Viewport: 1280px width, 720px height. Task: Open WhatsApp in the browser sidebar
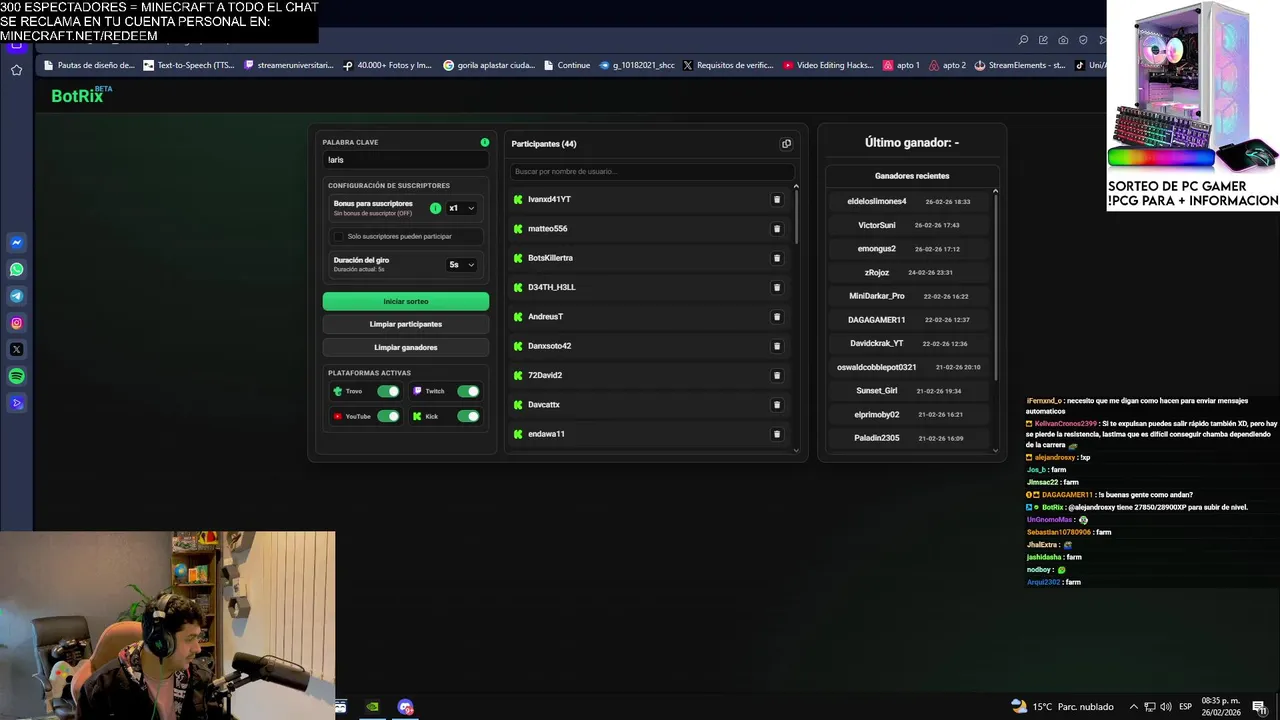17,270
